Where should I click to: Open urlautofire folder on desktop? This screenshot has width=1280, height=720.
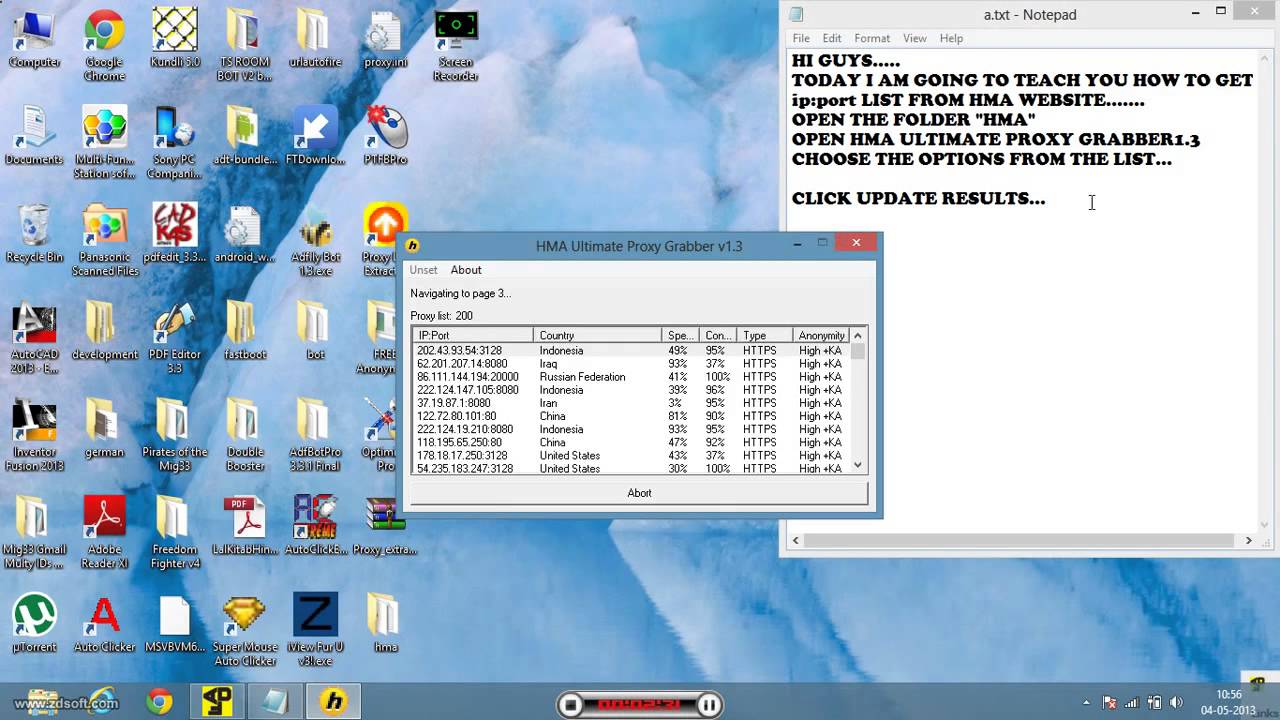(x=315, y=40)
